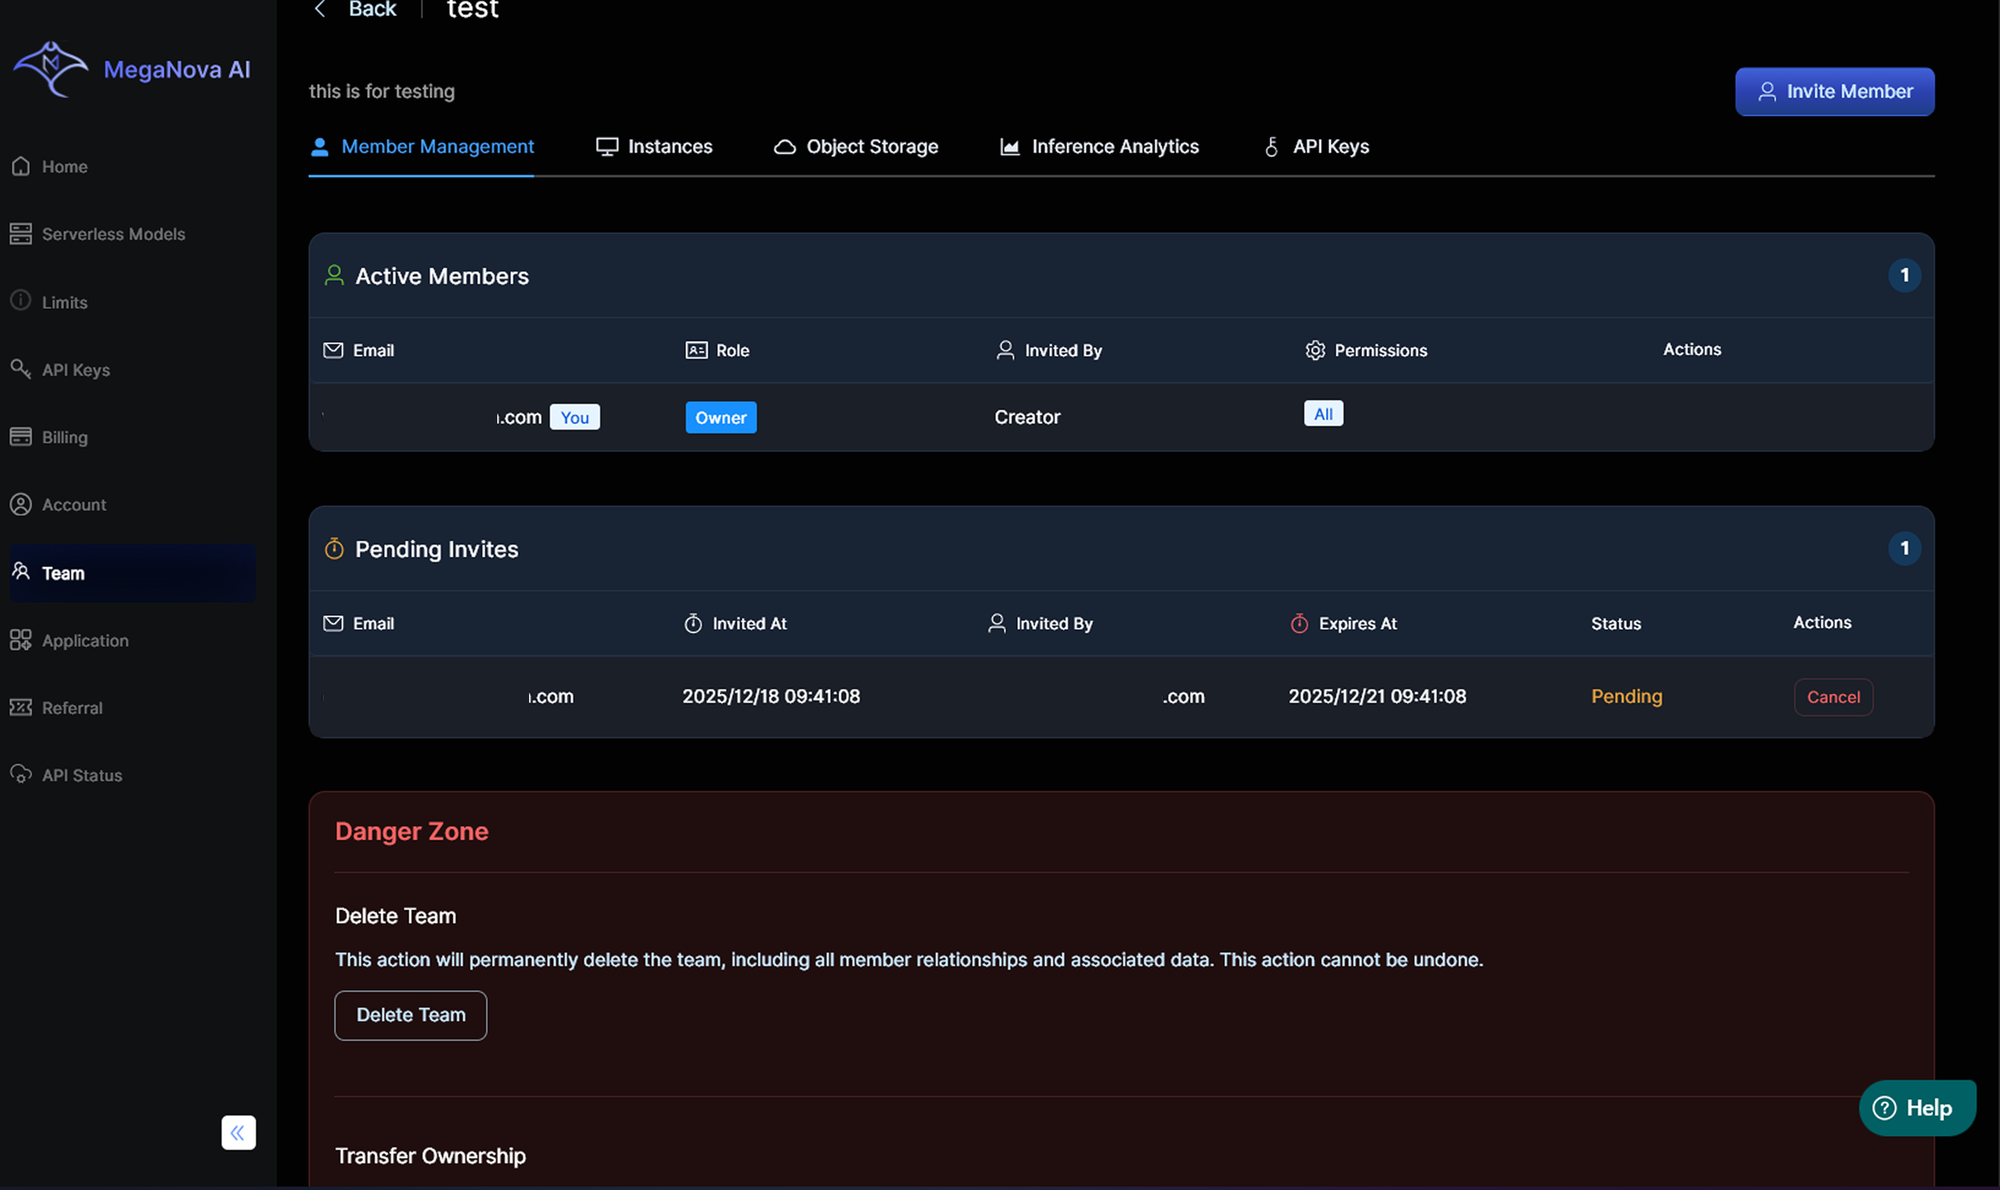
Task: Open the Account sidebar page
Action: [73, 505]
